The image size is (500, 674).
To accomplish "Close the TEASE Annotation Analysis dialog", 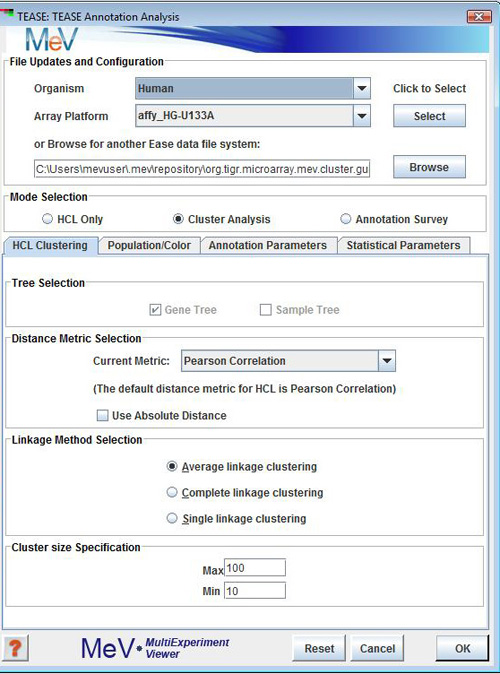I will coord(479,17).
